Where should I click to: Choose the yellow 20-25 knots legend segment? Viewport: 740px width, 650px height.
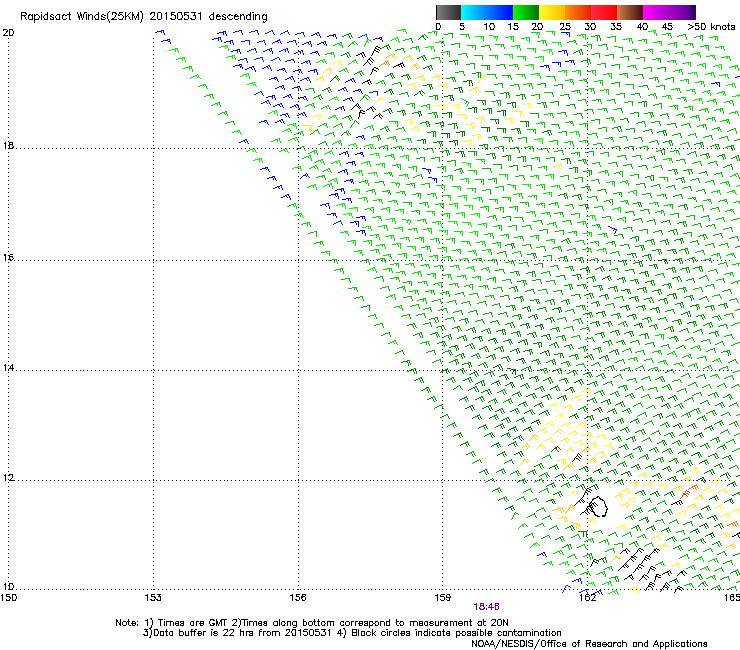pyautogui.click(x=552, y=12)
